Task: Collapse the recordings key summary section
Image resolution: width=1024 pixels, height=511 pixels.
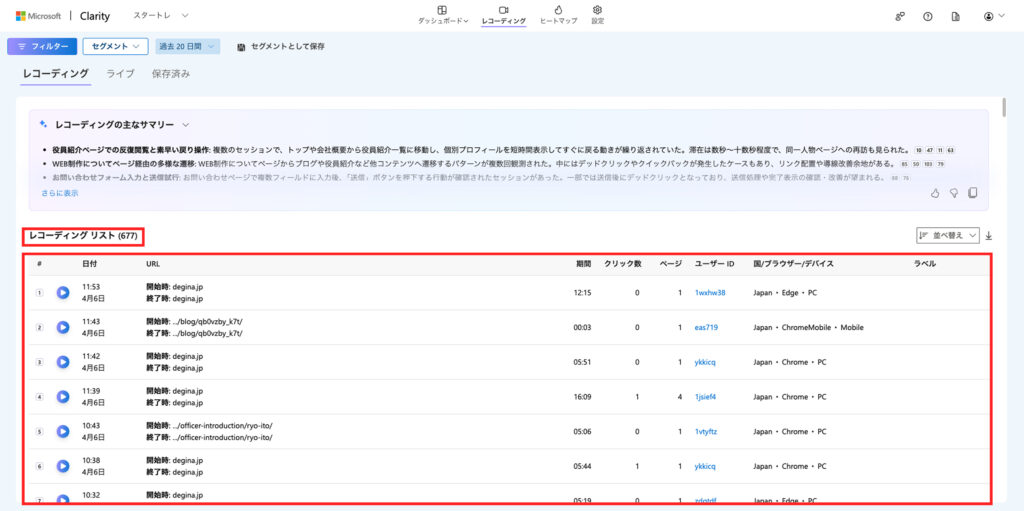Action: [186, 125]
